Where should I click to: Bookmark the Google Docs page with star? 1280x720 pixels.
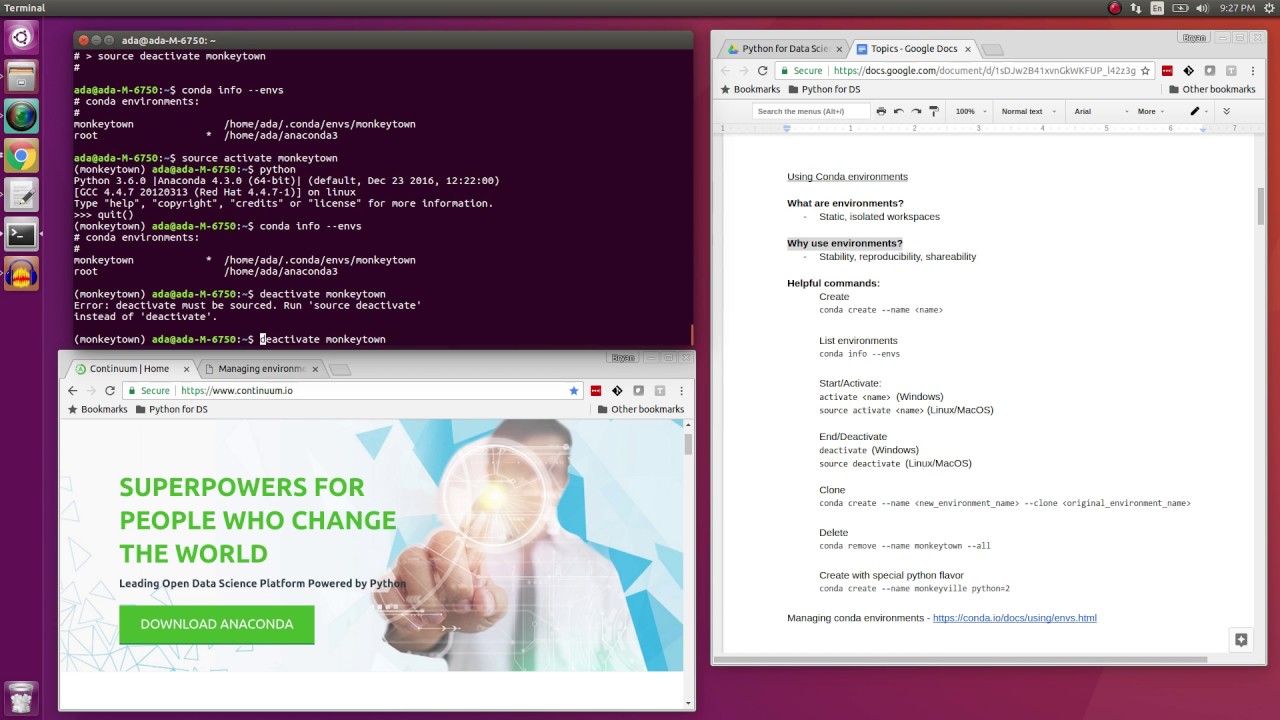click(x=1145, y=71)
